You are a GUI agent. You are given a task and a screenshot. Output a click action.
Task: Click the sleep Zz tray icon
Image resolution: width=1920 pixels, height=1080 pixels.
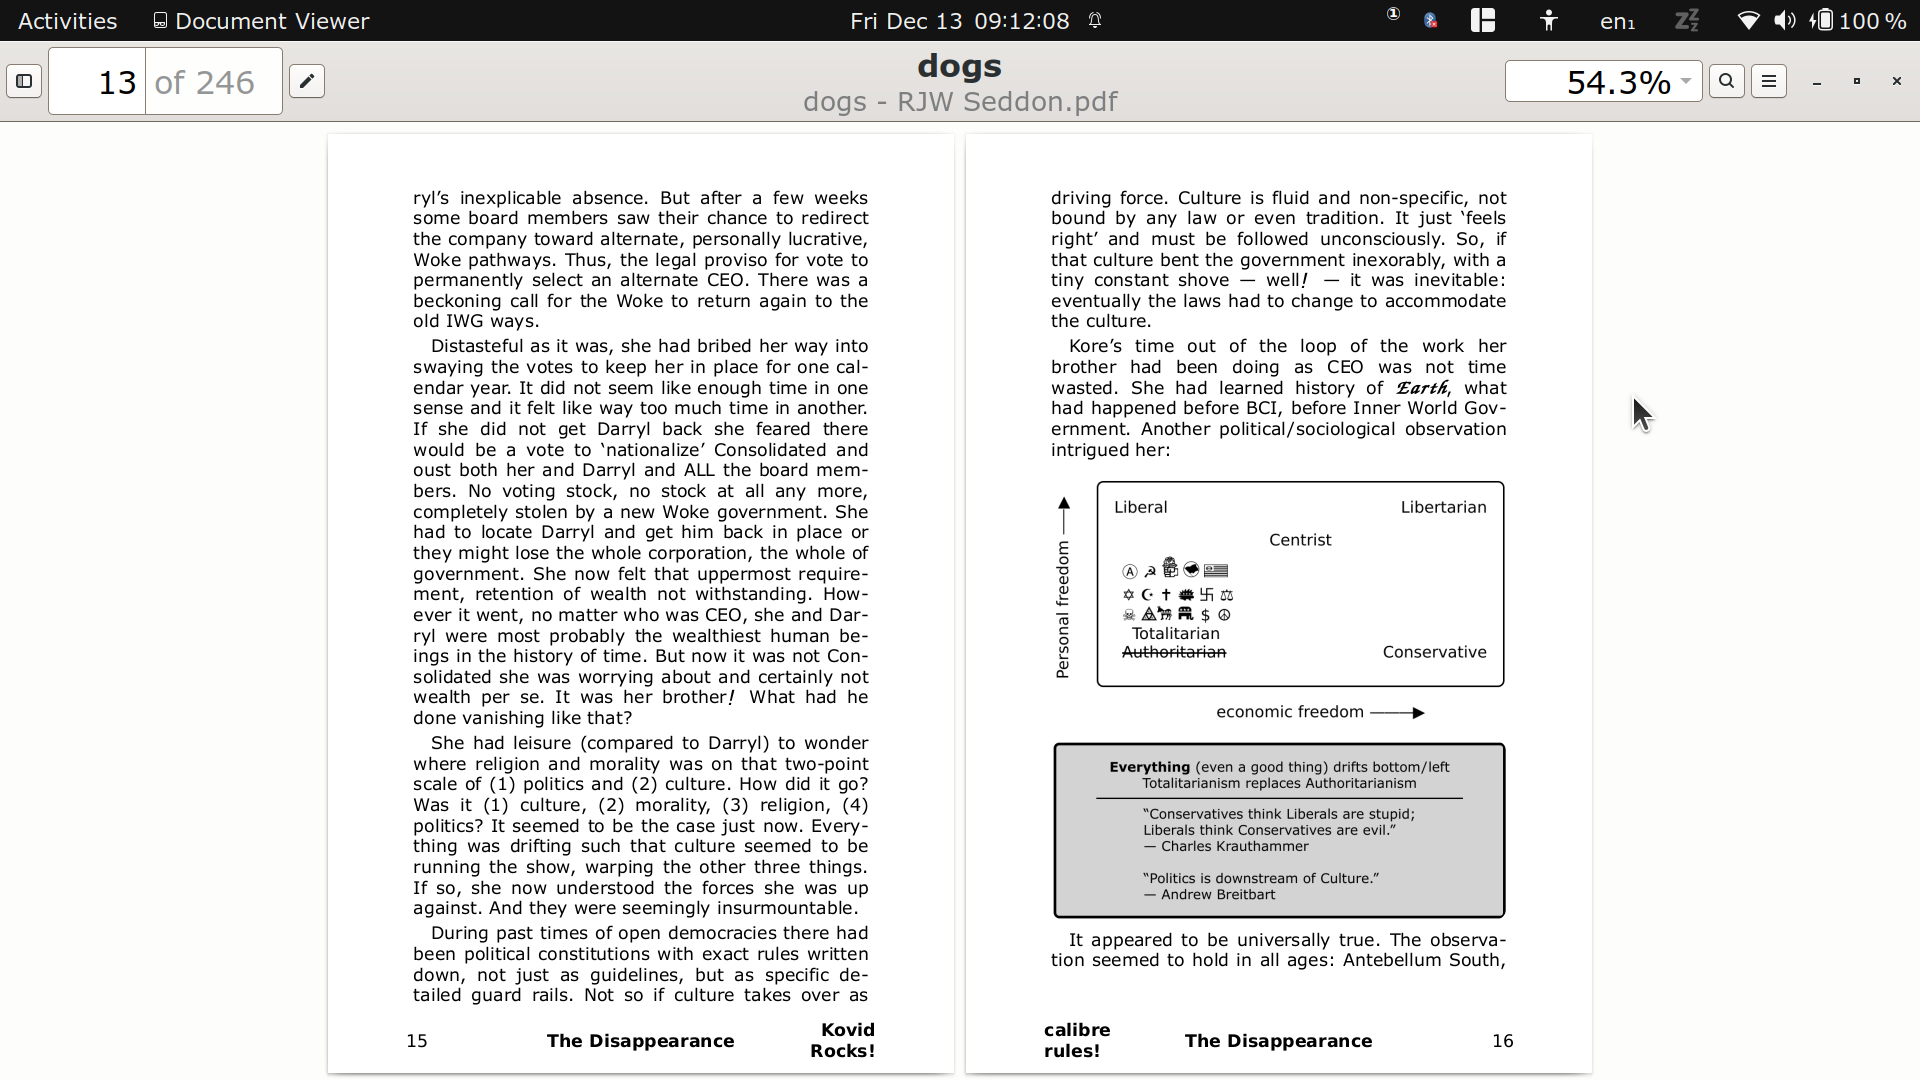tap(1687, 20)
